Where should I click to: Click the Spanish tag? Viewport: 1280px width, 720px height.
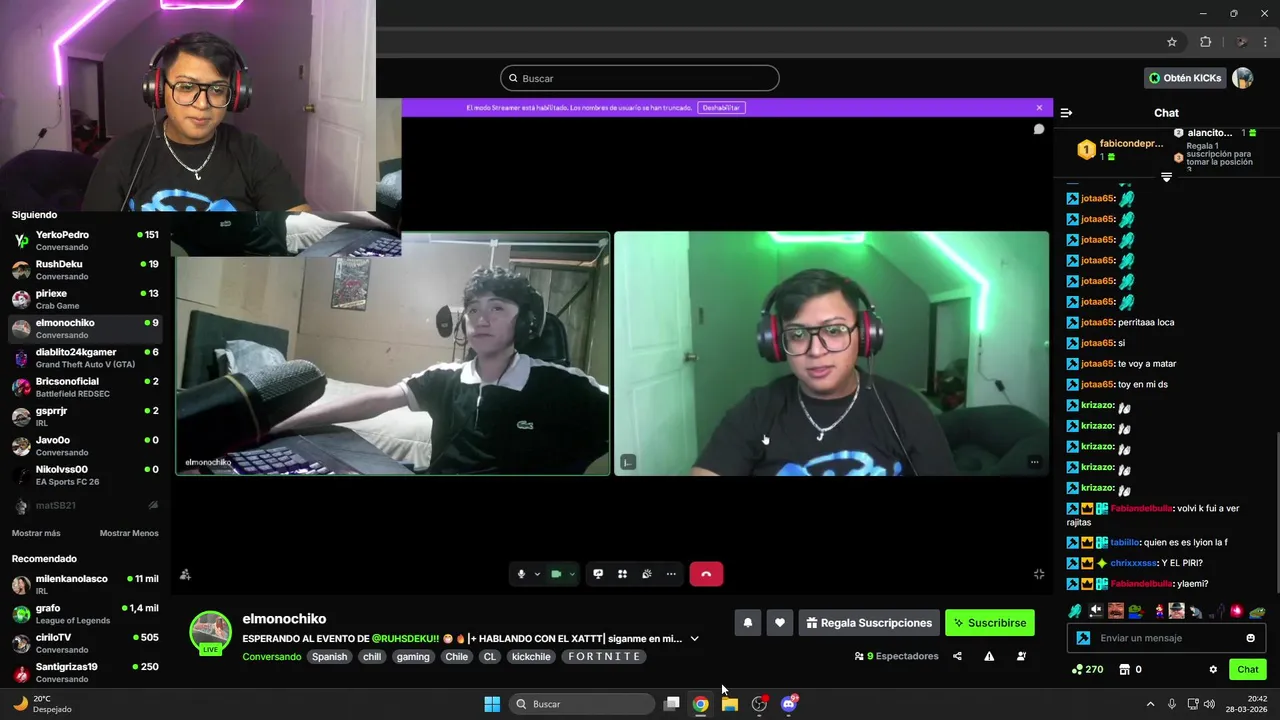pos(329,657)
